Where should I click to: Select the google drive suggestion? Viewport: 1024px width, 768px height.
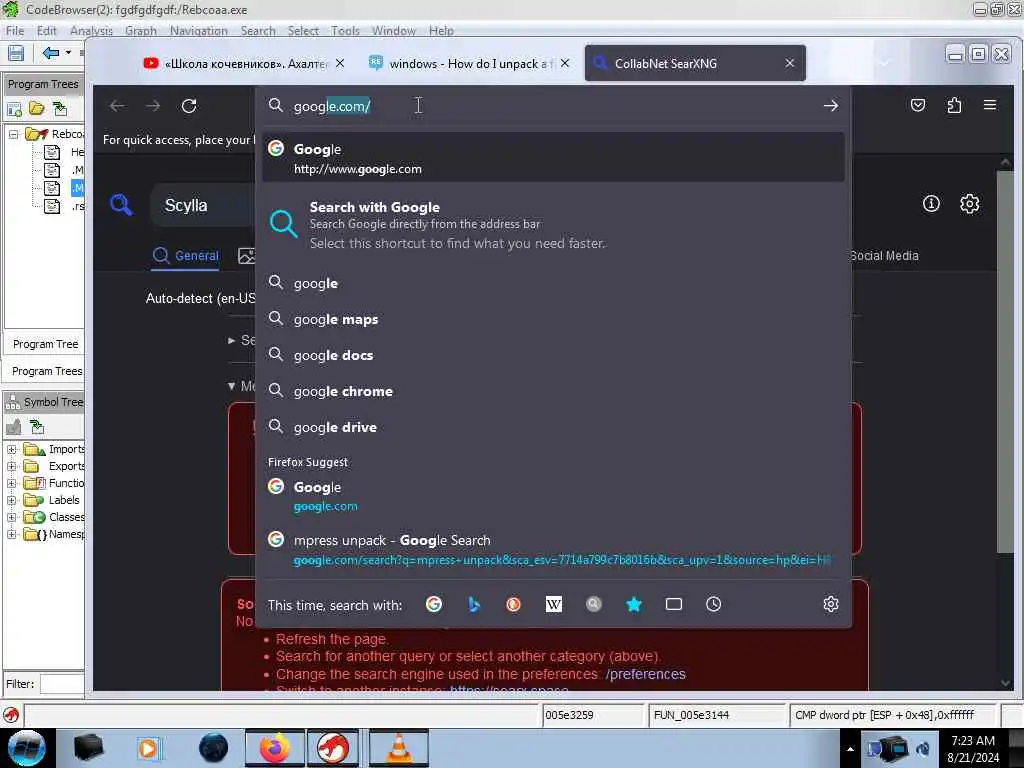point(553,427)
